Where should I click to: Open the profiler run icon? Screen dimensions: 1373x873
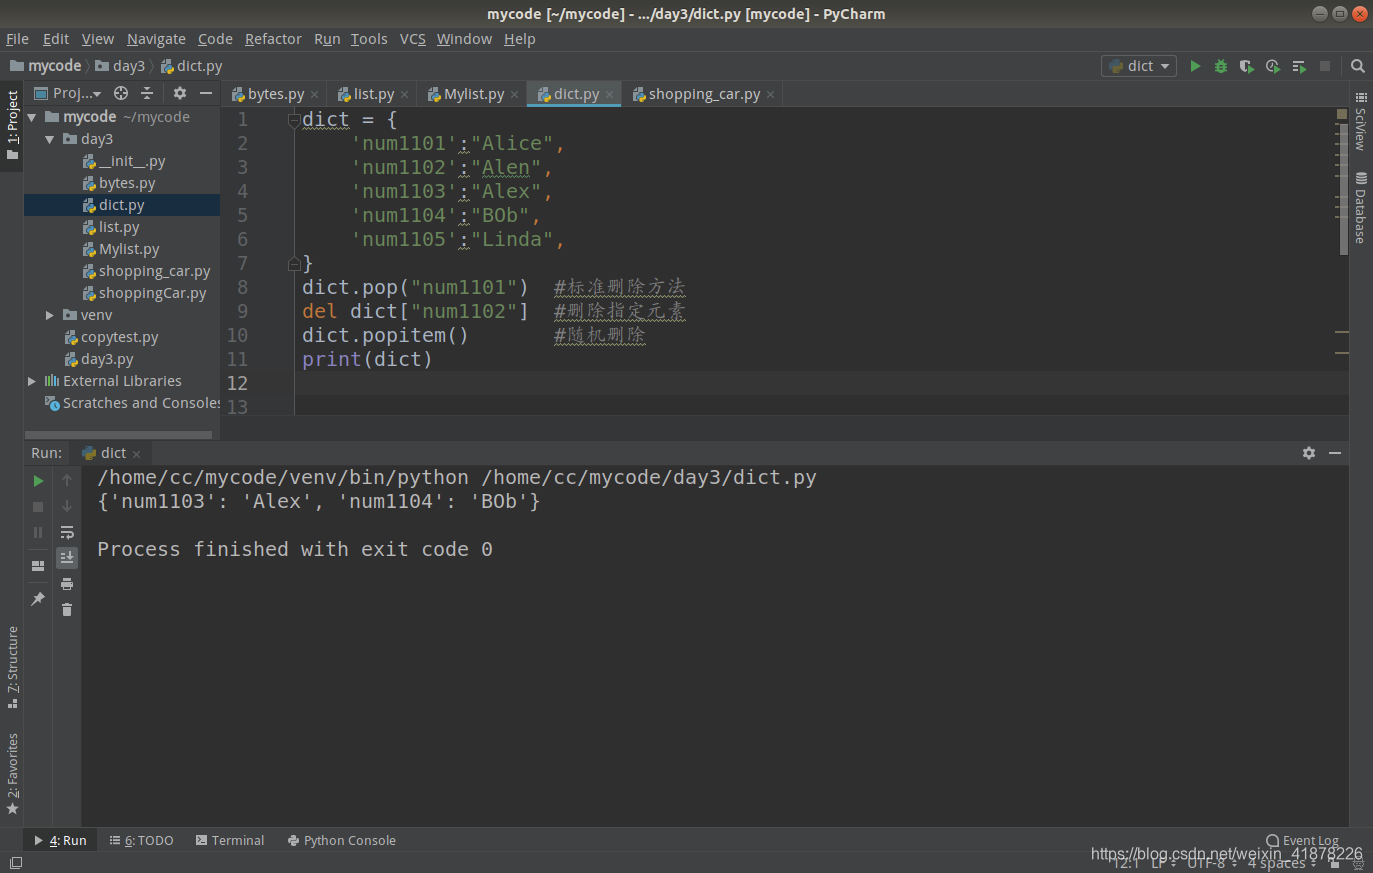[1273, 66]
